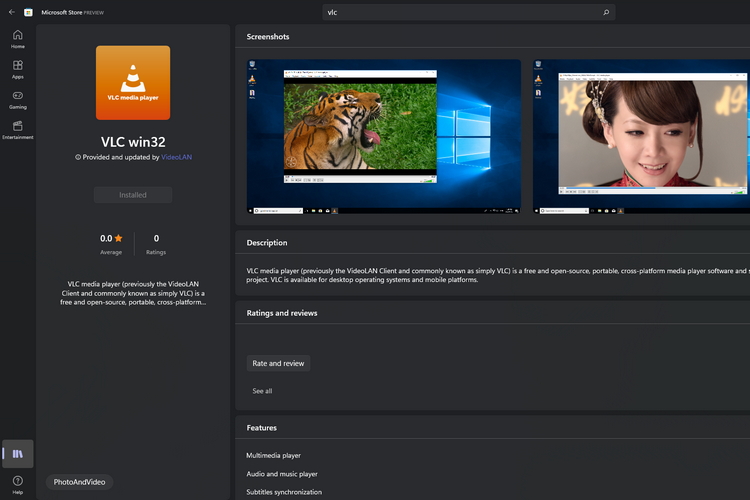
Task: Open the Gaming section in sidebar
Action: [x=18, y=100]
